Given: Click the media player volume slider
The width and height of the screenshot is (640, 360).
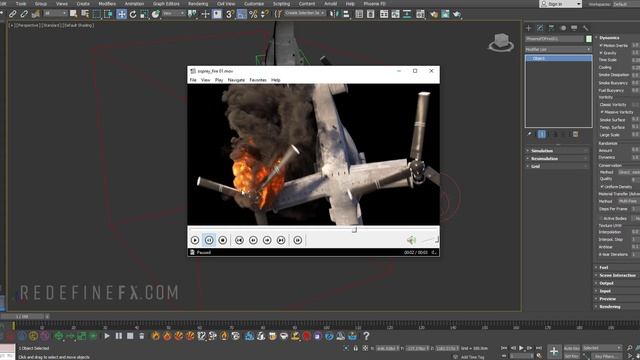Looking at the screenshot, I should 429,240.
